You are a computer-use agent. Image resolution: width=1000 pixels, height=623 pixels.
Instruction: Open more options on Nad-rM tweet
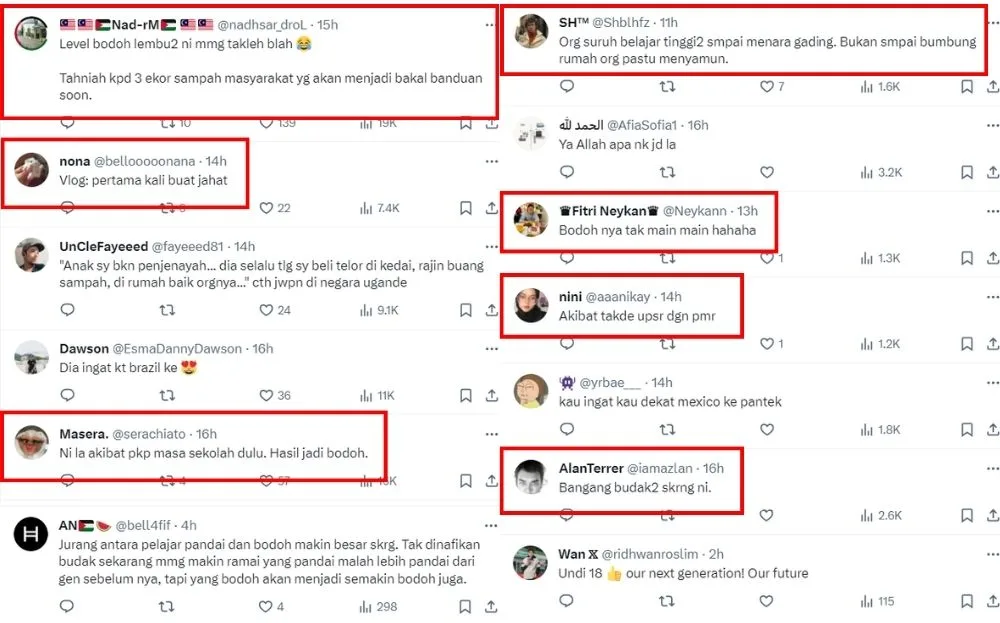pyautogui.click(x=491, y=22)
